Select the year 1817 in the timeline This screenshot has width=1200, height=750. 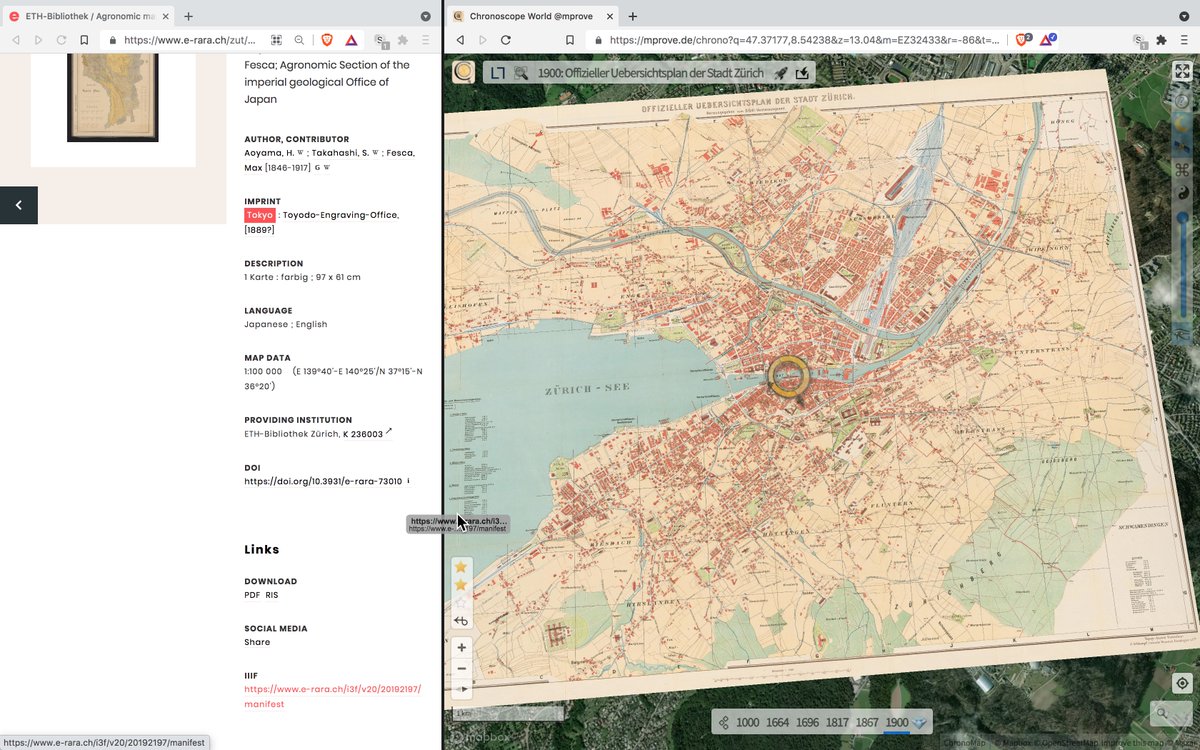click(837, 722)
